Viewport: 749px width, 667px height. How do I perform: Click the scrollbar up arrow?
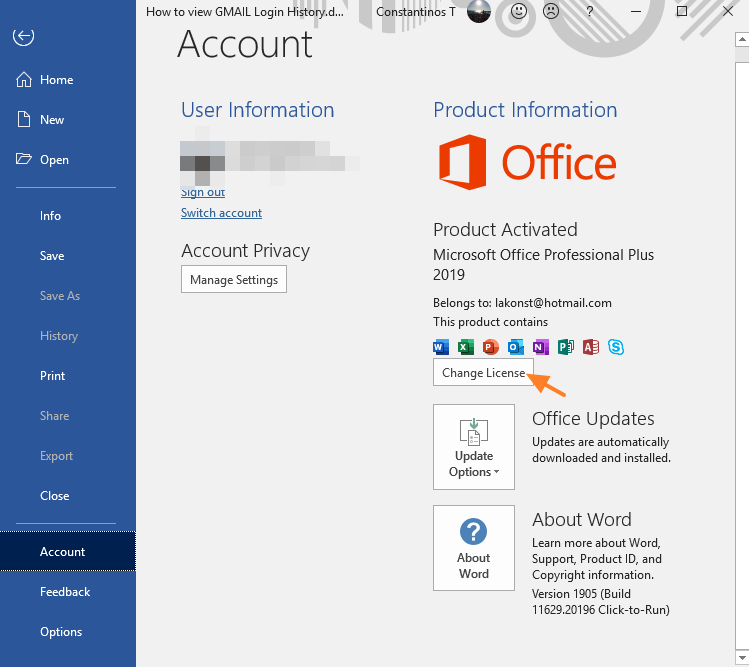pyautogui.click(x=742, y=40)
